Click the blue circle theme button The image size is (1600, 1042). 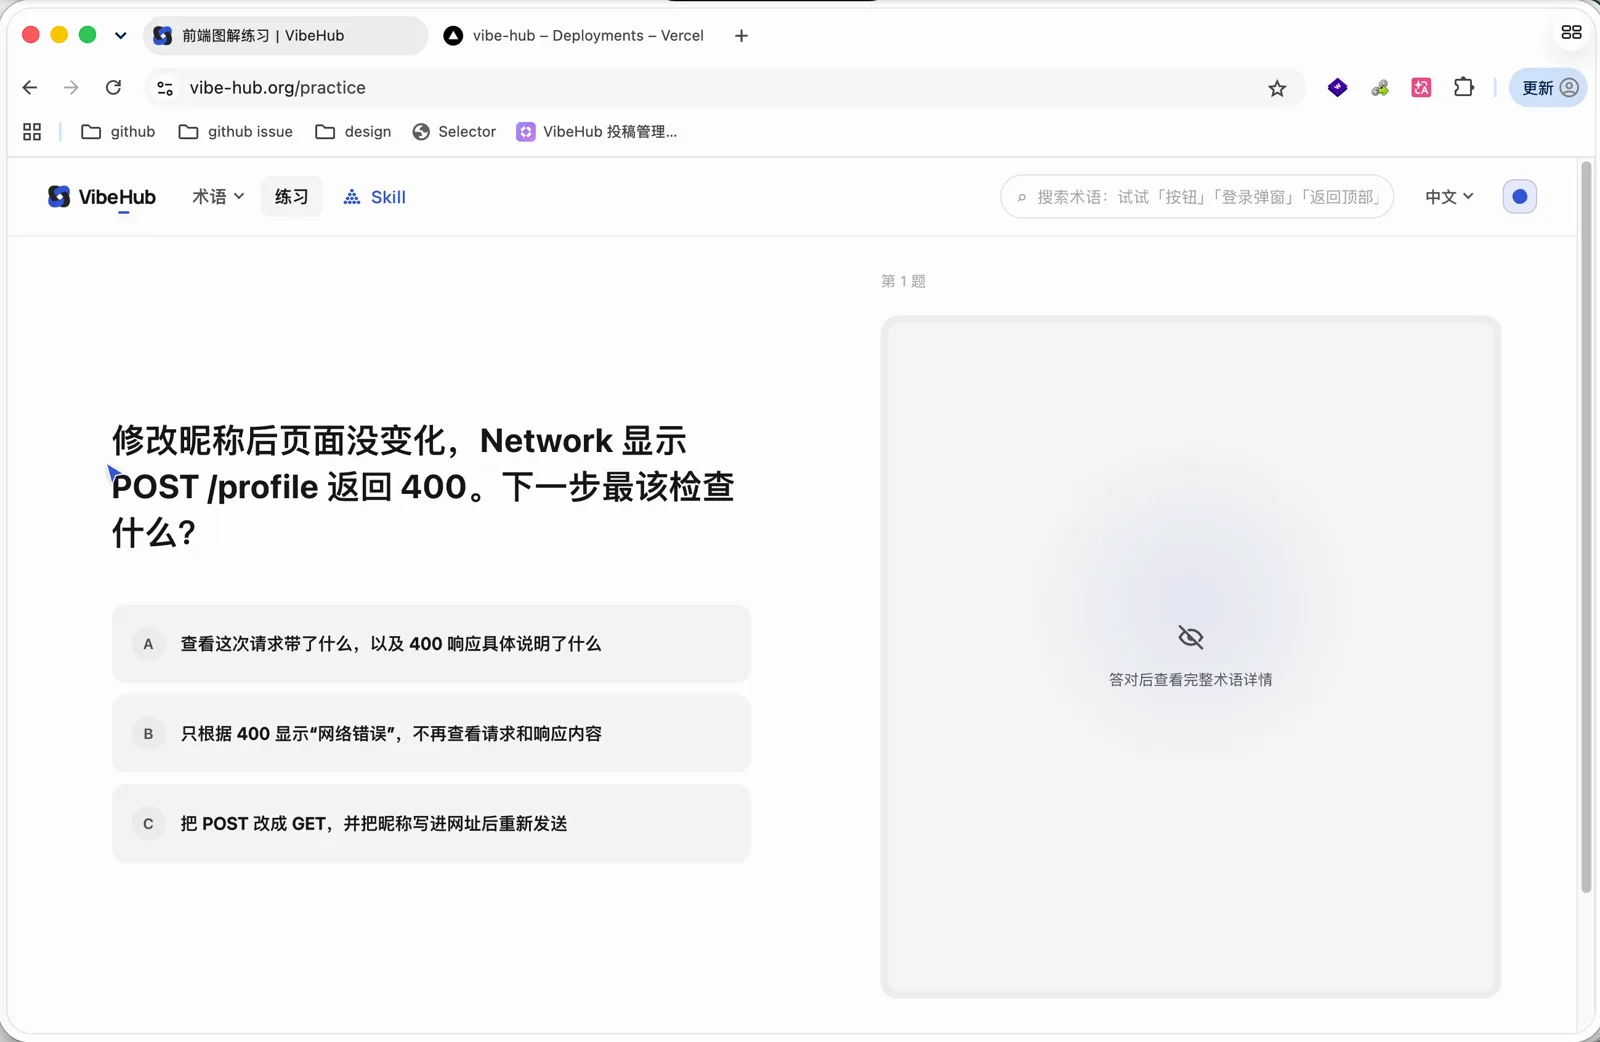tap(1519, 197)
